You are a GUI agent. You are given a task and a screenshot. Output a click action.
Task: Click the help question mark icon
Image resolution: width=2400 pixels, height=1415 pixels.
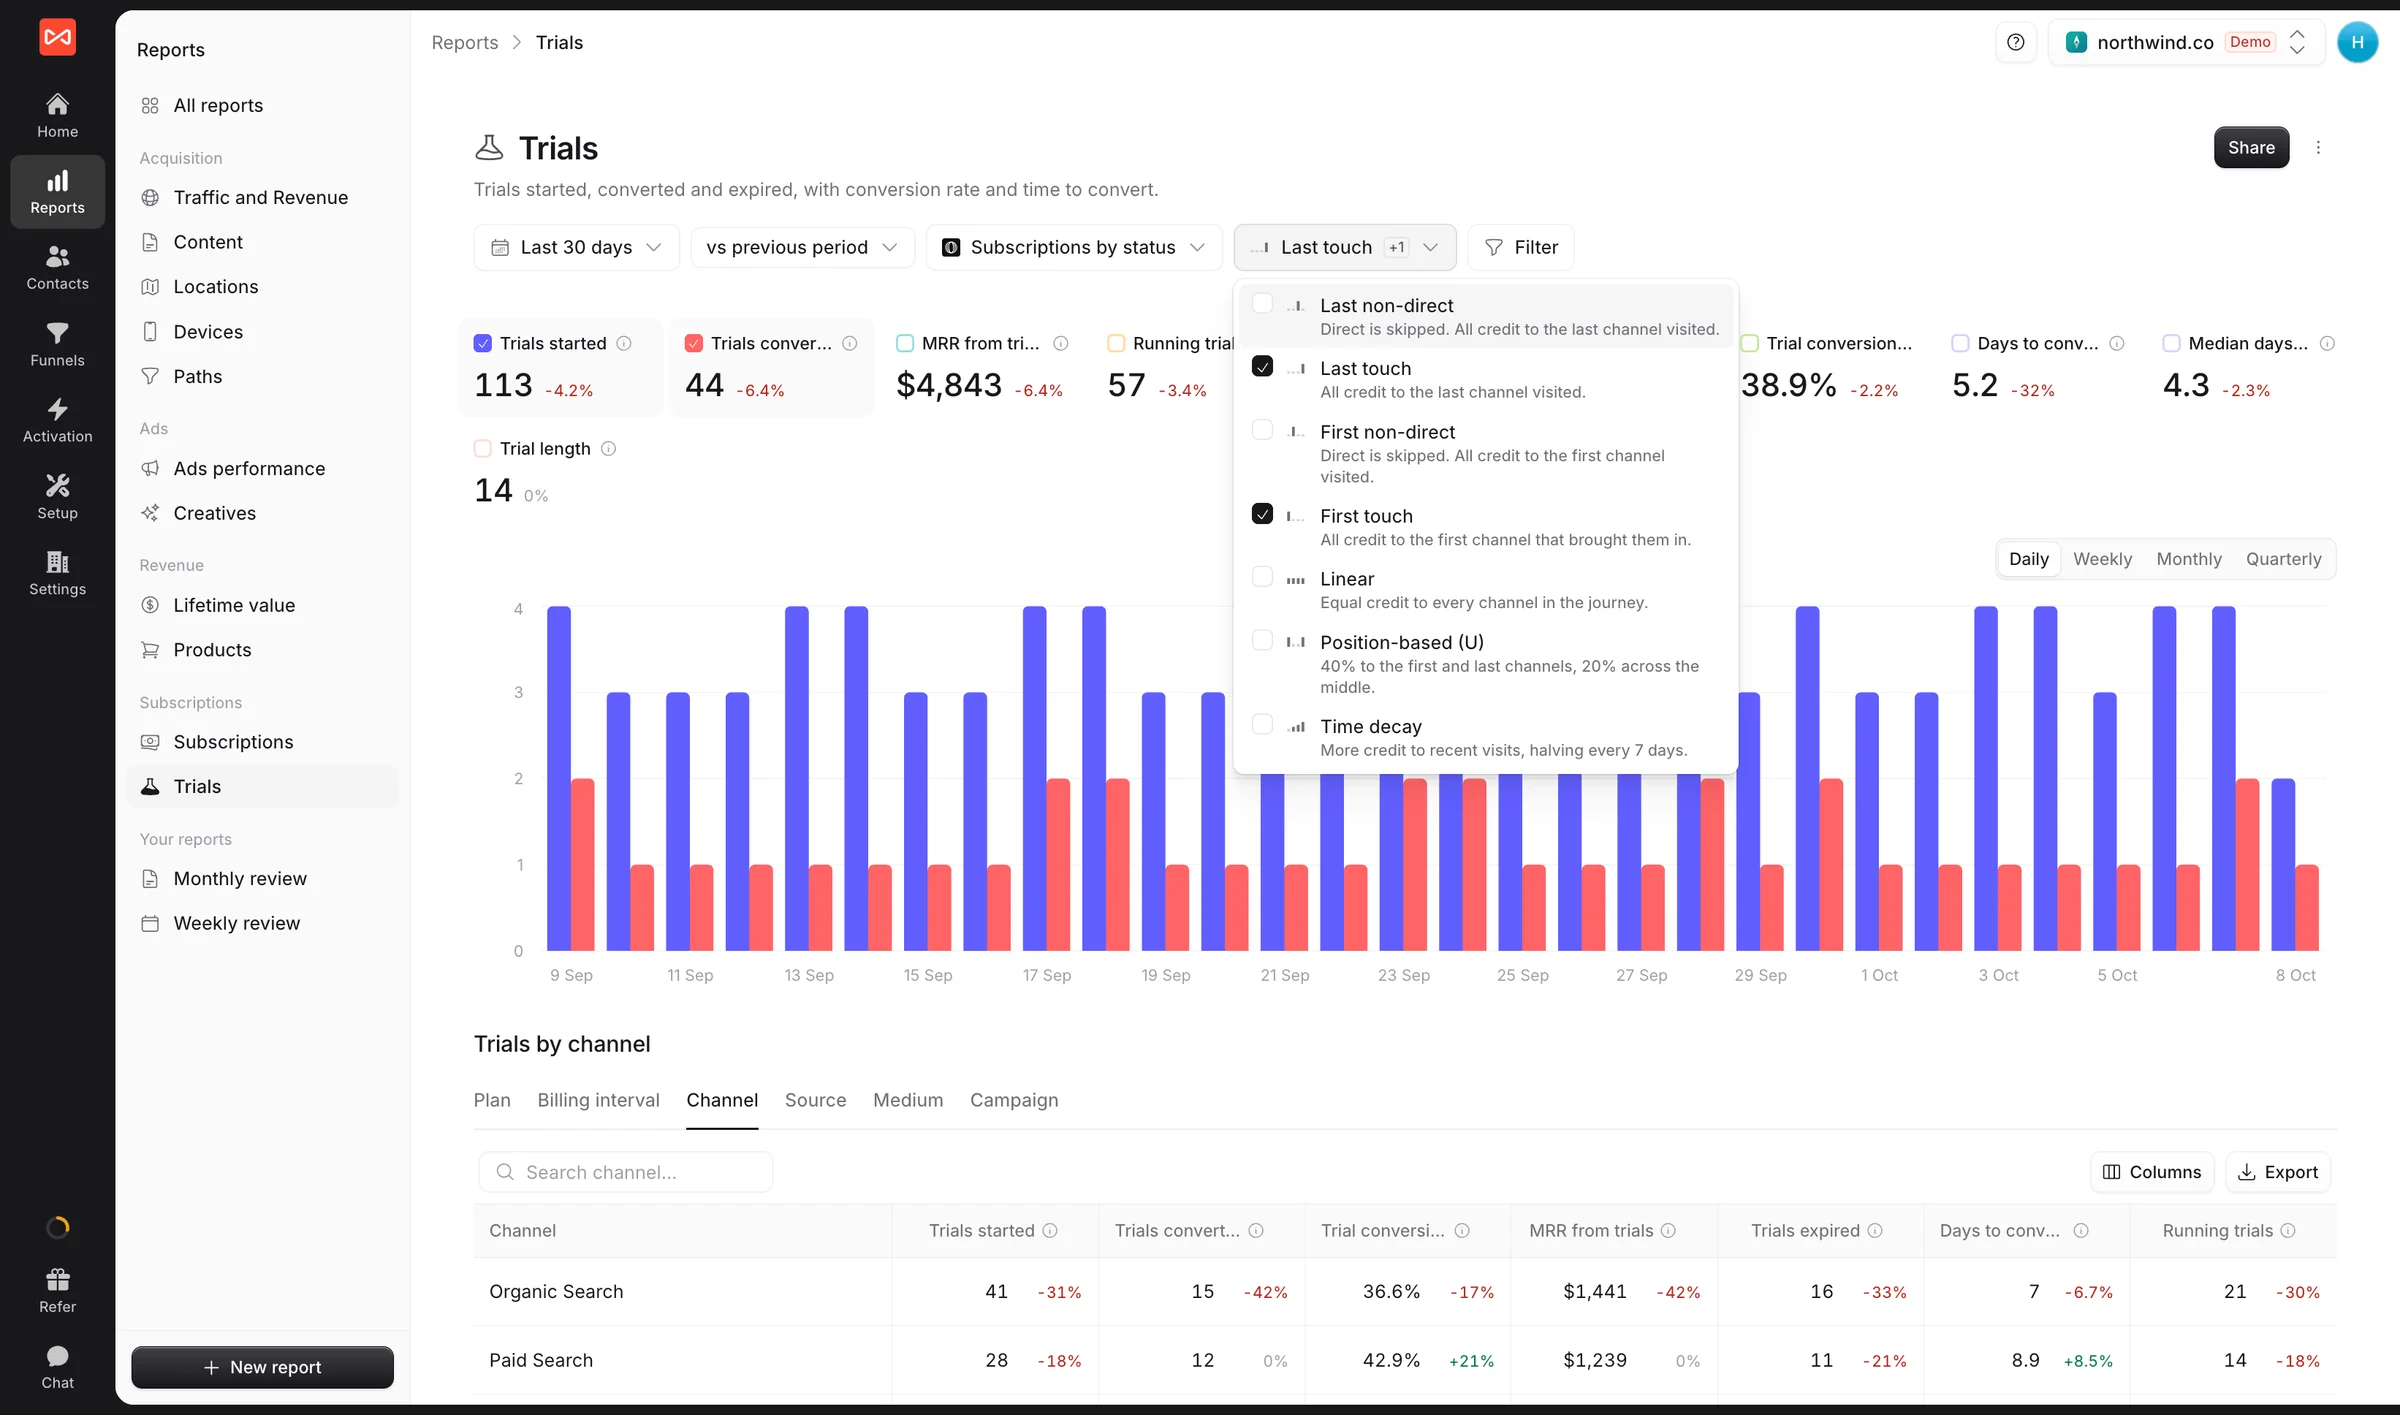tap(2016, 42)
